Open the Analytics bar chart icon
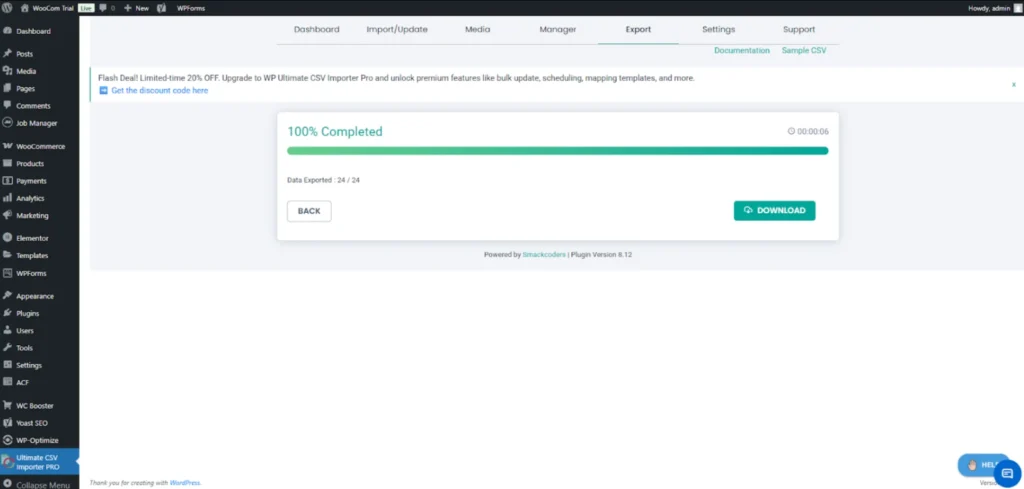 click(8, 198)
